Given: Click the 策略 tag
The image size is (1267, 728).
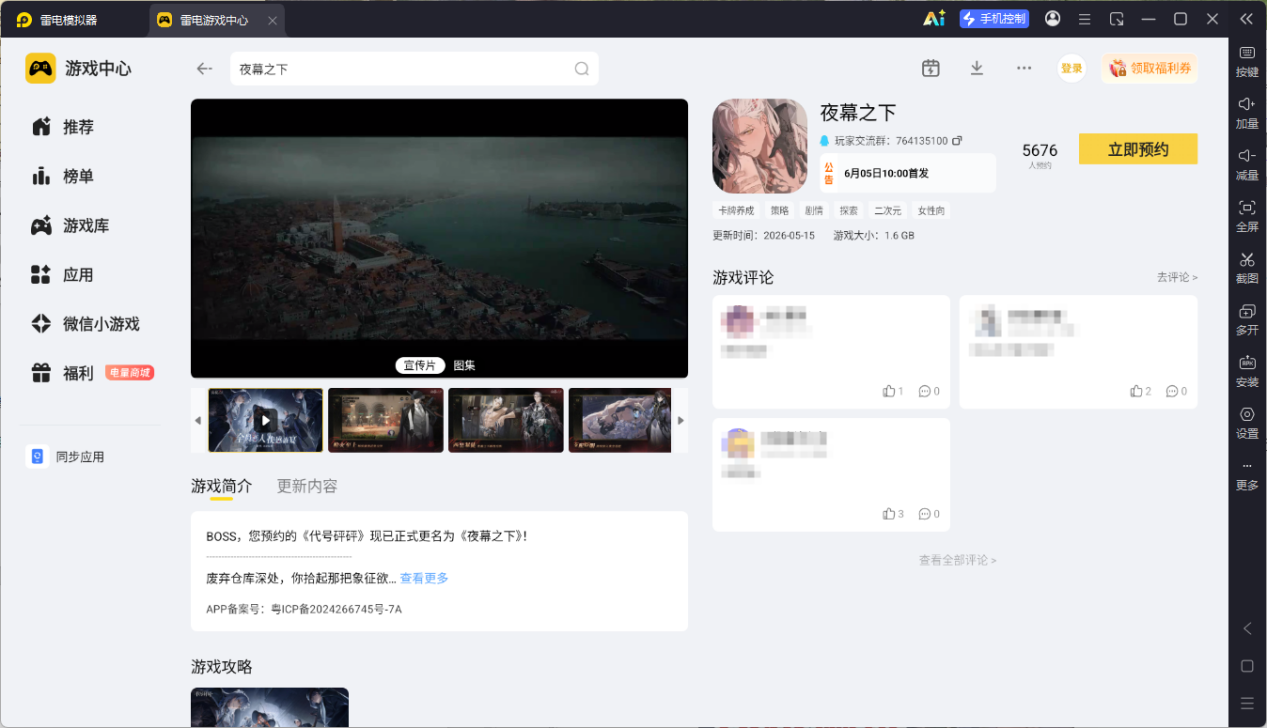Looking at the screenshot, I should 779,211.
